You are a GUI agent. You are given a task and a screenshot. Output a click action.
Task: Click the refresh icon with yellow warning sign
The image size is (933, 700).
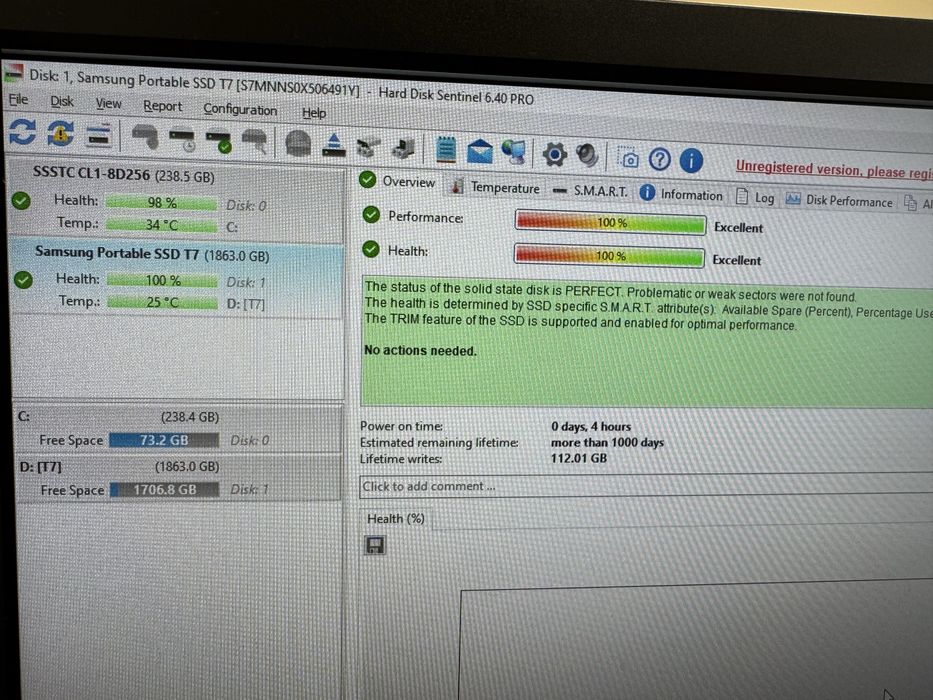[60, 133]
